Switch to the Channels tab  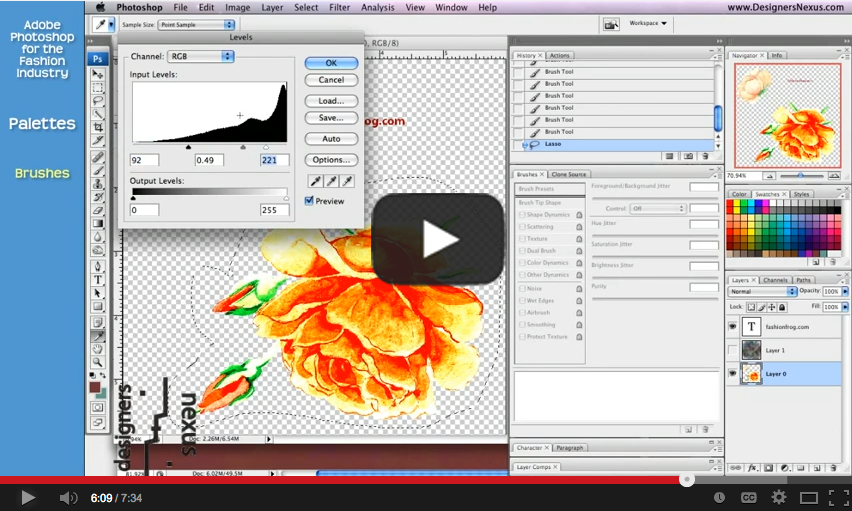[x=775, y=280]
